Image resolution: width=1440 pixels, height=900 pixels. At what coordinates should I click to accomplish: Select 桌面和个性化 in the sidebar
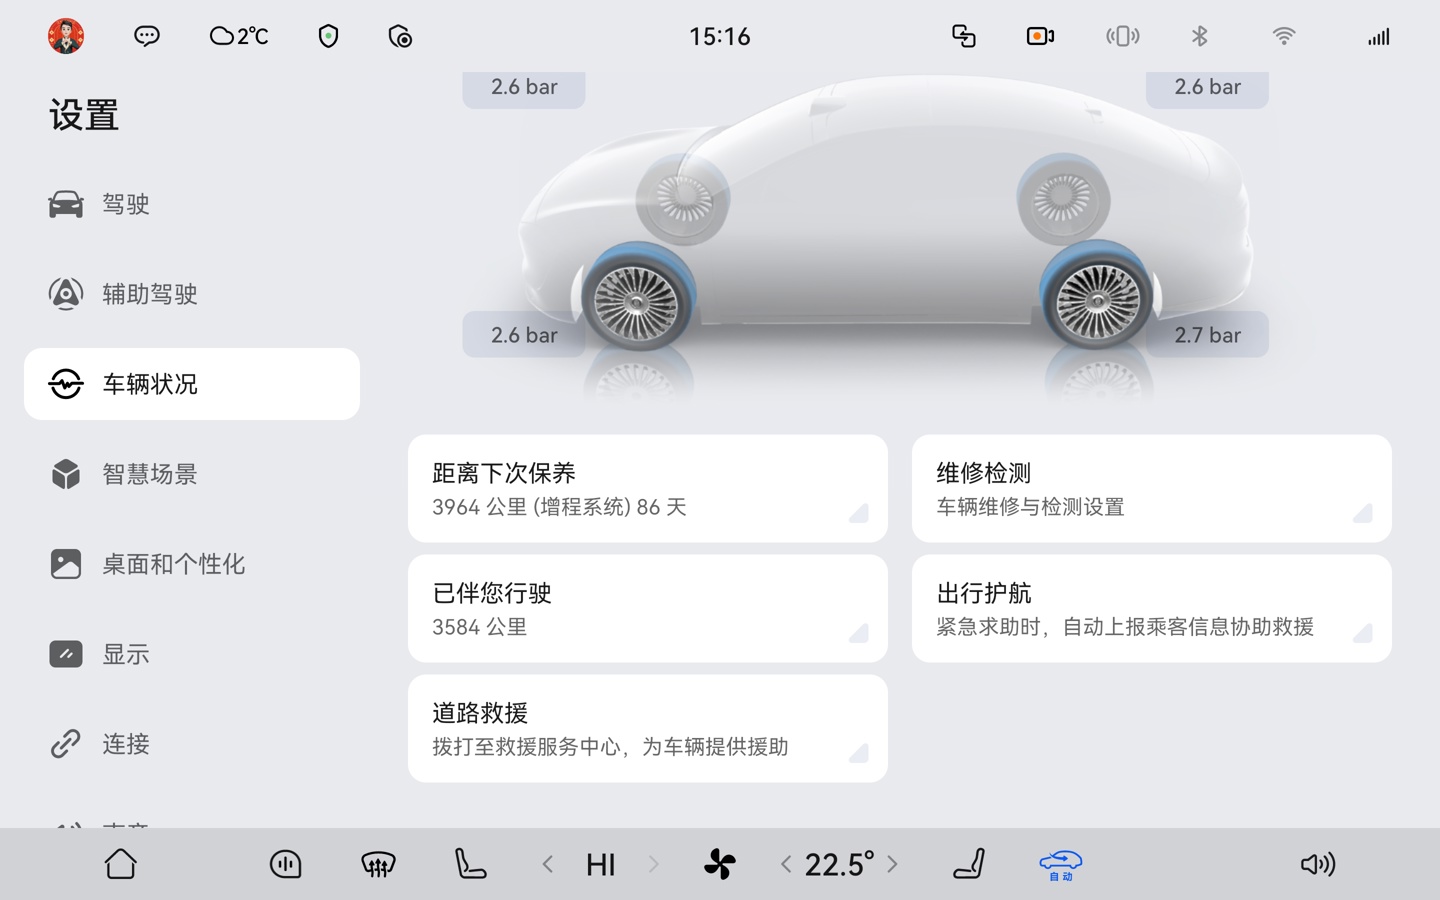tap(173, 564)
